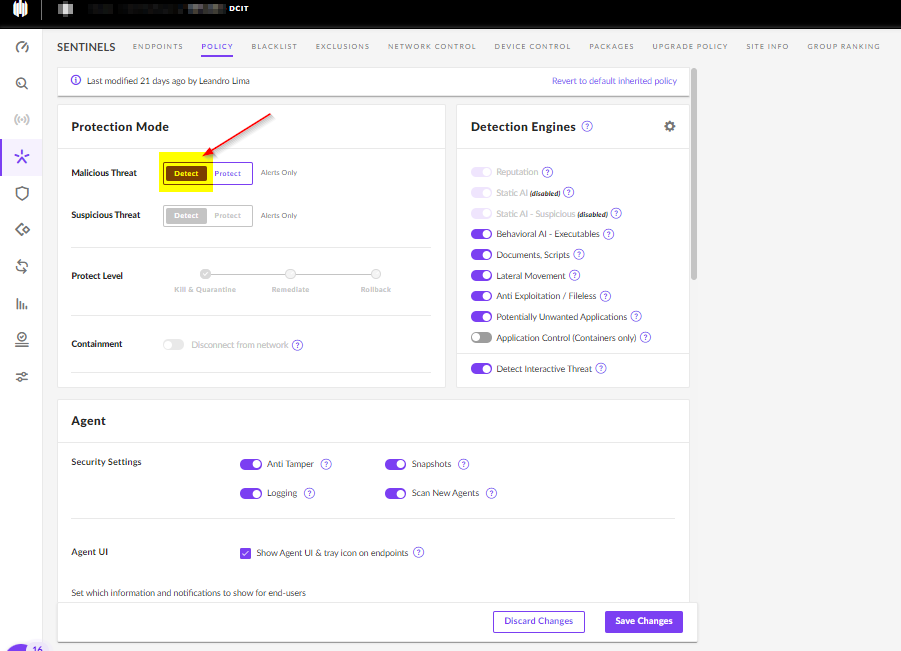The height and width of the screenshot is (651, 901).
Task: Open the checkmark stand icon in sidebar
Action: [x=22, y=340]
